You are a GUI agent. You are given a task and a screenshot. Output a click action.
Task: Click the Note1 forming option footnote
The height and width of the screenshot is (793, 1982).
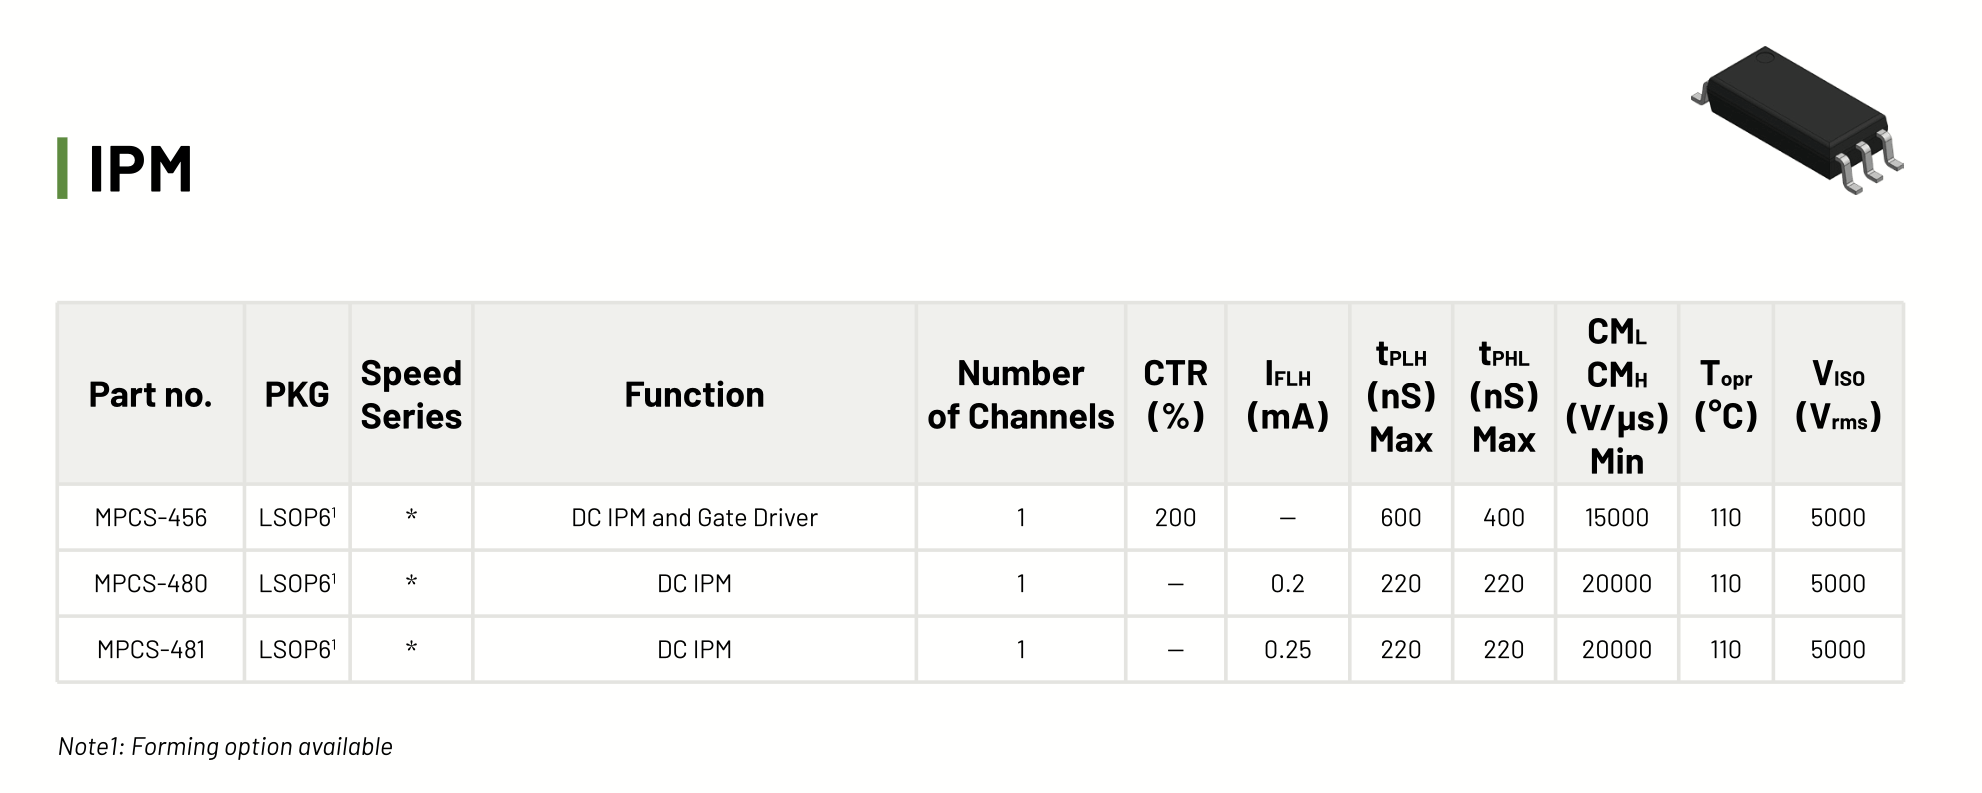tap(225, 747)
